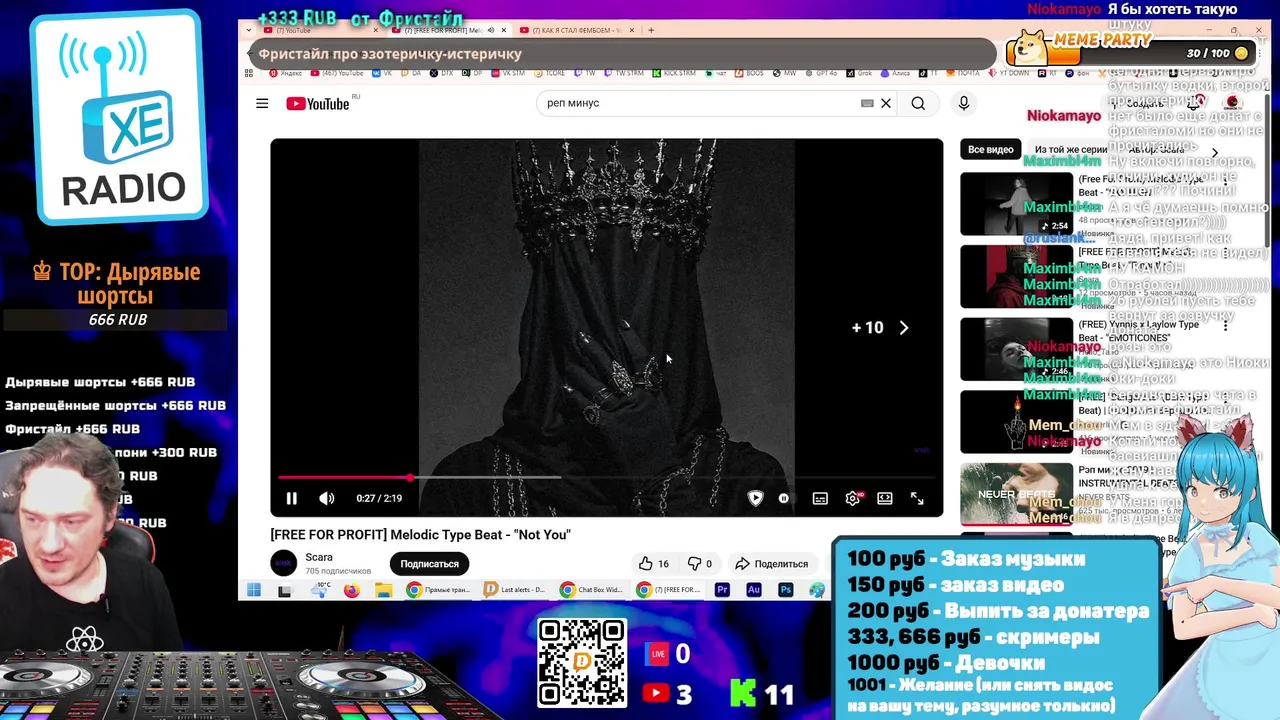Expand more filter chips with right arrow
1280x720 pixels.
(1215, 152)
